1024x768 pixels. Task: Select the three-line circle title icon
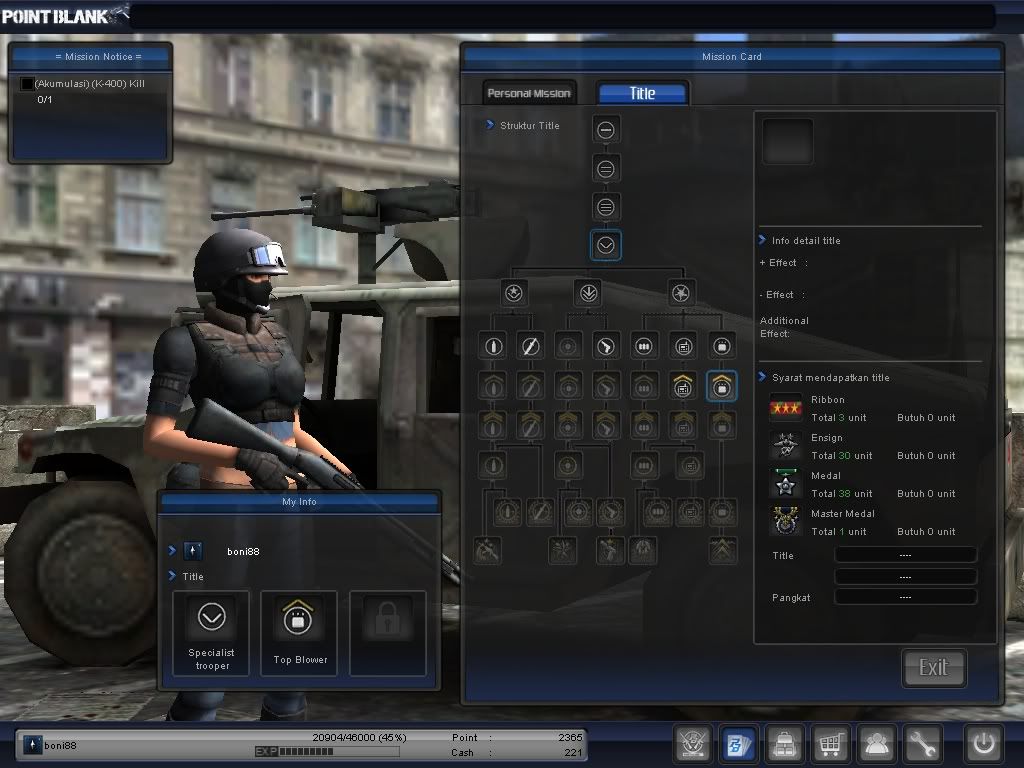605,208
